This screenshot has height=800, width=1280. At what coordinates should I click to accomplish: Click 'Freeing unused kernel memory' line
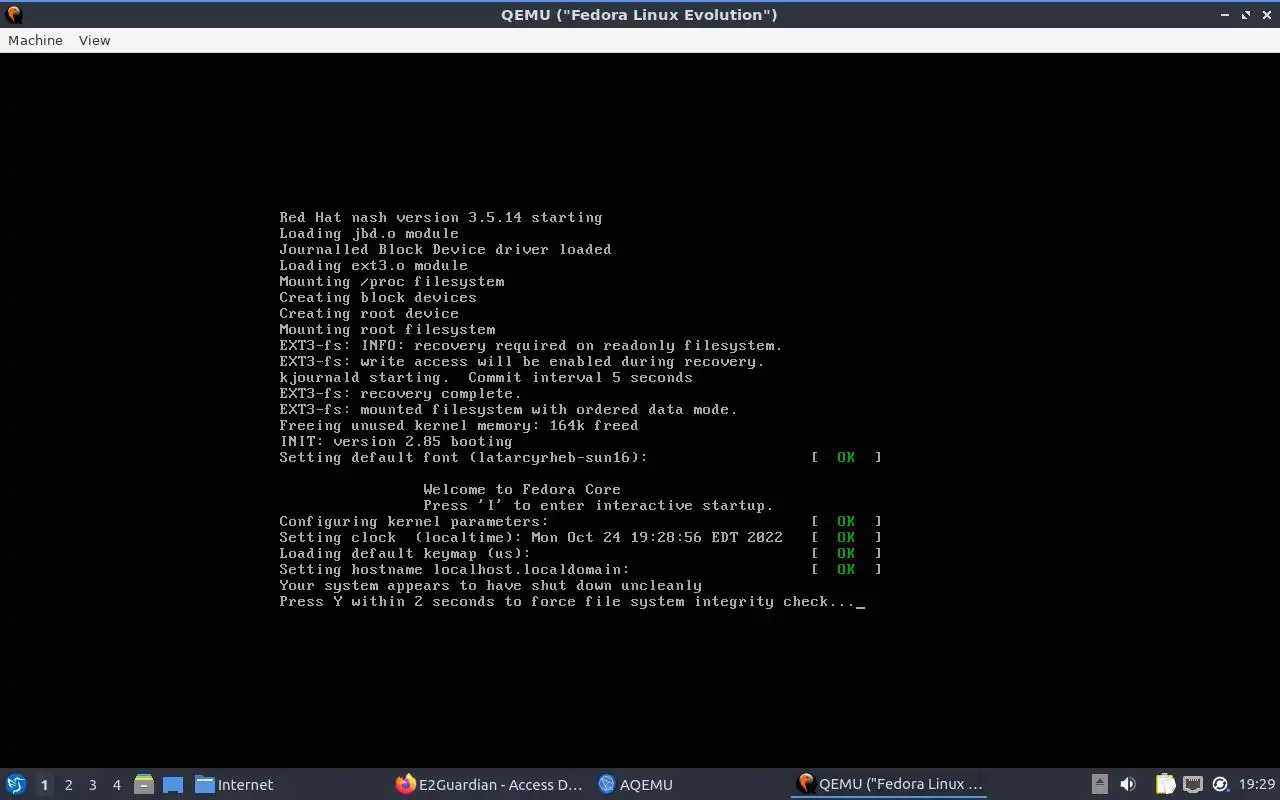pyautogui.click(x=459, y=425)
